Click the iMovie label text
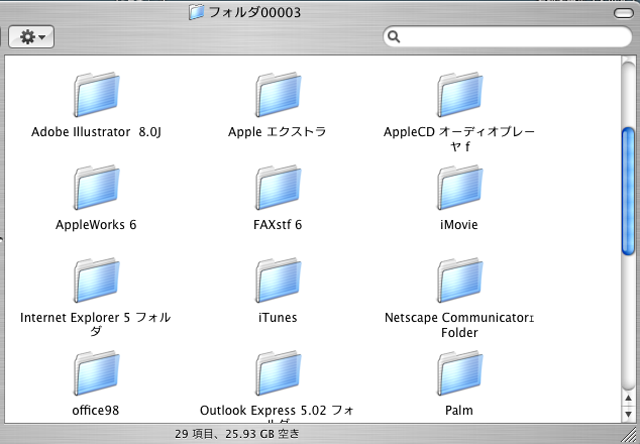The width and height of the screenshot is (640, 444). tap(459, 225)
